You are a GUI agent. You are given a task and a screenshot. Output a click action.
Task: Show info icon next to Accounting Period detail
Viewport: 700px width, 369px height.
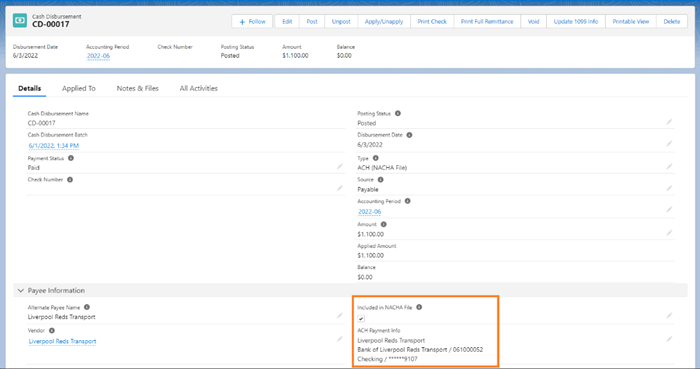point(407,201)
